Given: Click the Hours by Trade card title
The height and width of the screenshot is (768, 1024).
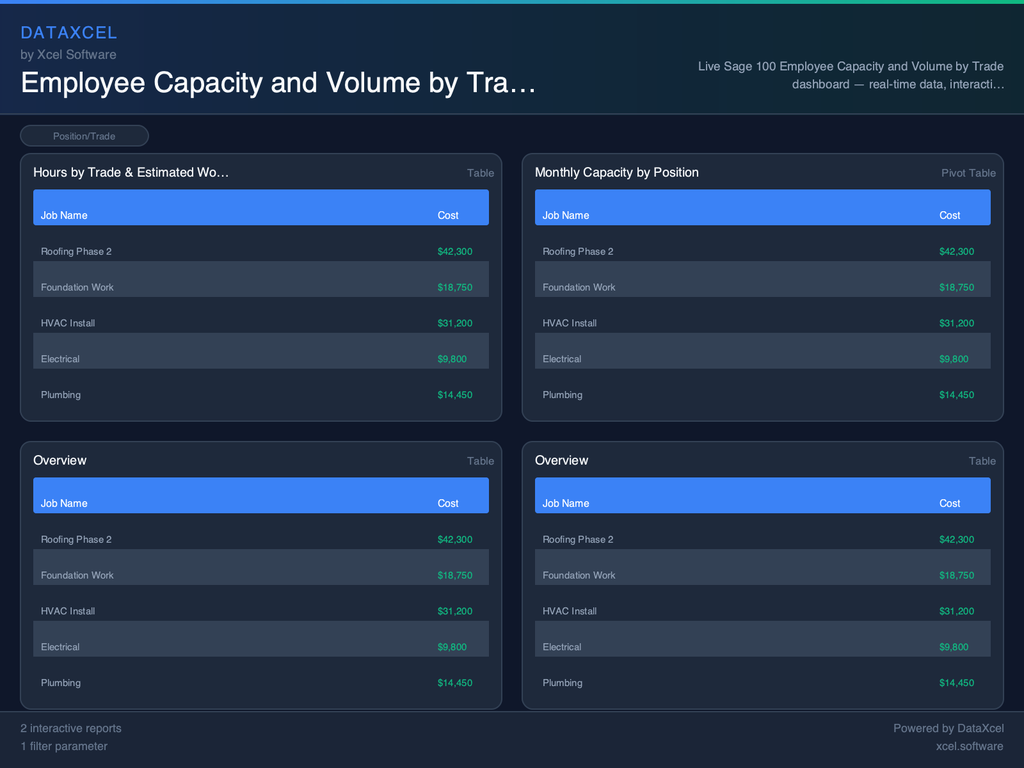Looking at the screenshot, I should [x=131, y=172].
